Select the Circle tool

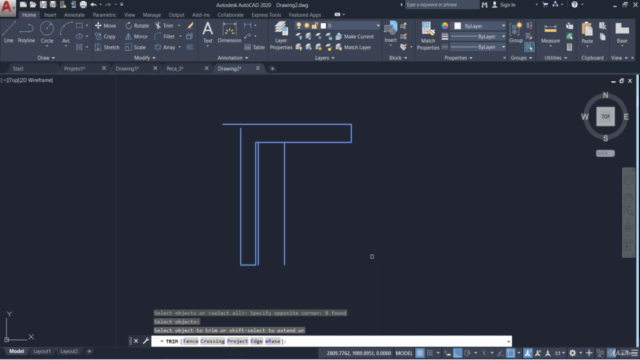click(47, 32)
